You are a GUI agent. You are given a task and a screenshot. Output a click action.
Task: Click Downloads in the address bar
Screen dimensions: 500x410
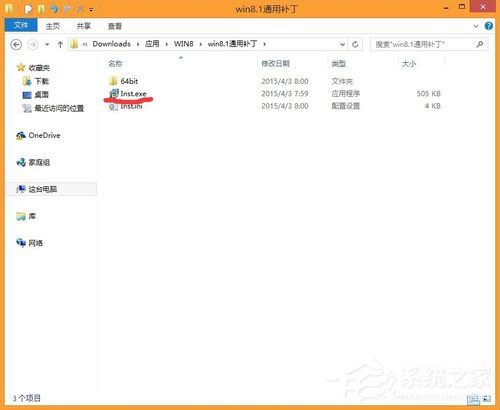pyautogui.click(x=111, y=44)
